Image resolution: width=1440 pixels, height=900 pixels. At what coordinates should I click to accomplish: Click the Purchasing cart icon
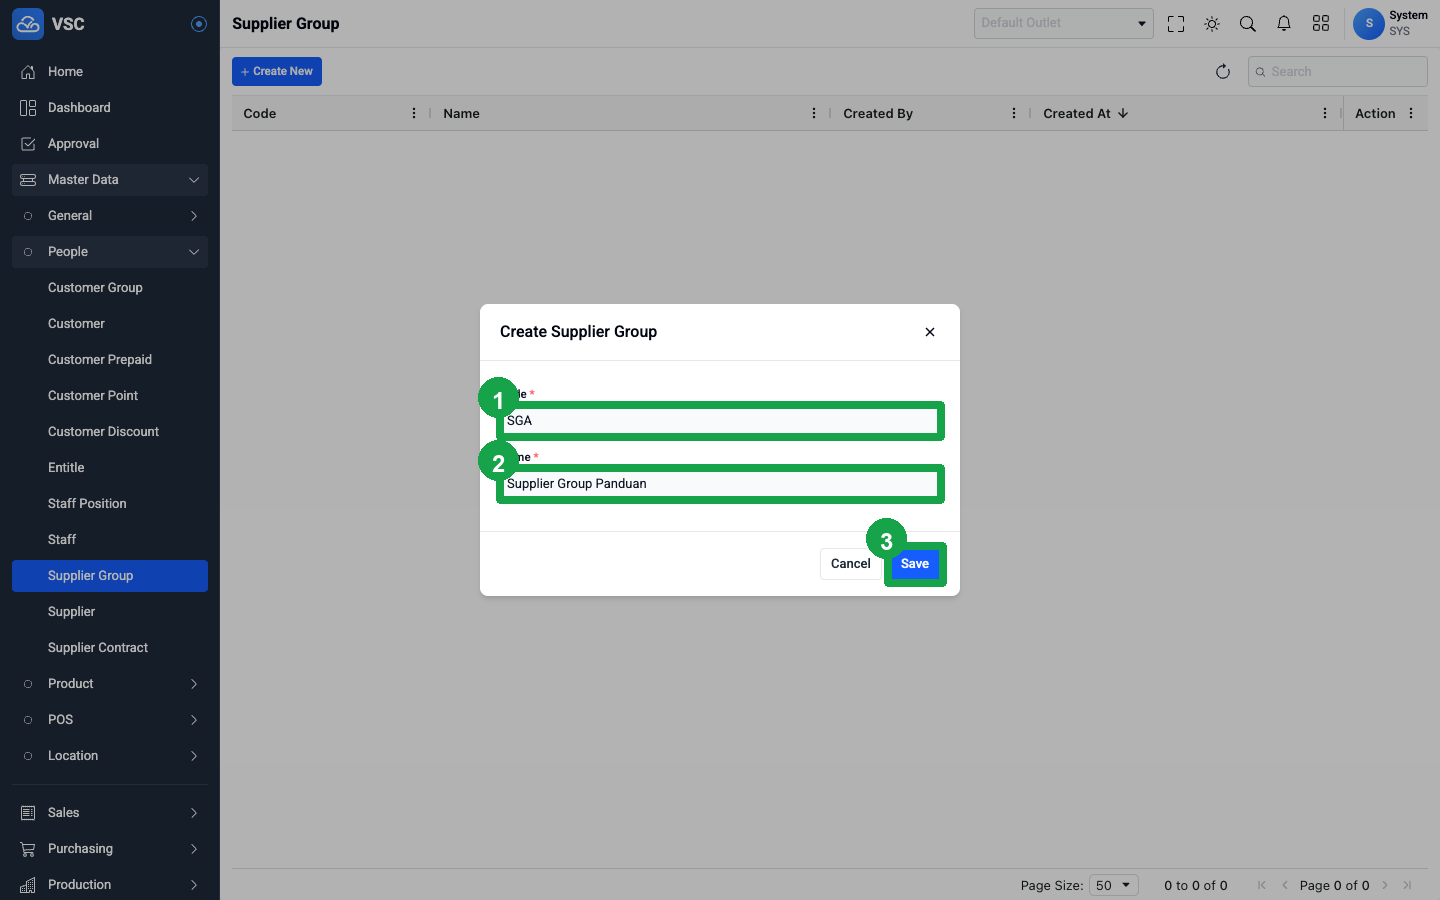point(28,849)
